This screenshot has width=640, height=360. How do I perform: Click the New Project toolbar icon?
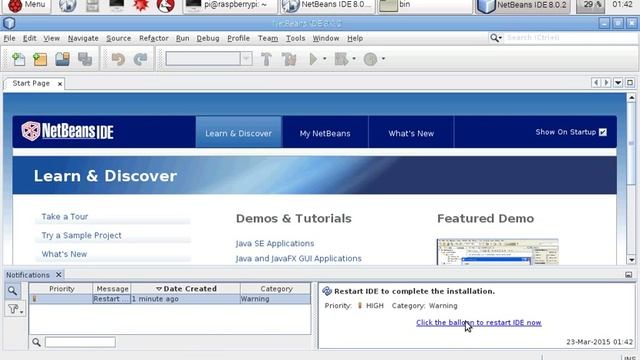pyautogui.click(x=40, y=59)
